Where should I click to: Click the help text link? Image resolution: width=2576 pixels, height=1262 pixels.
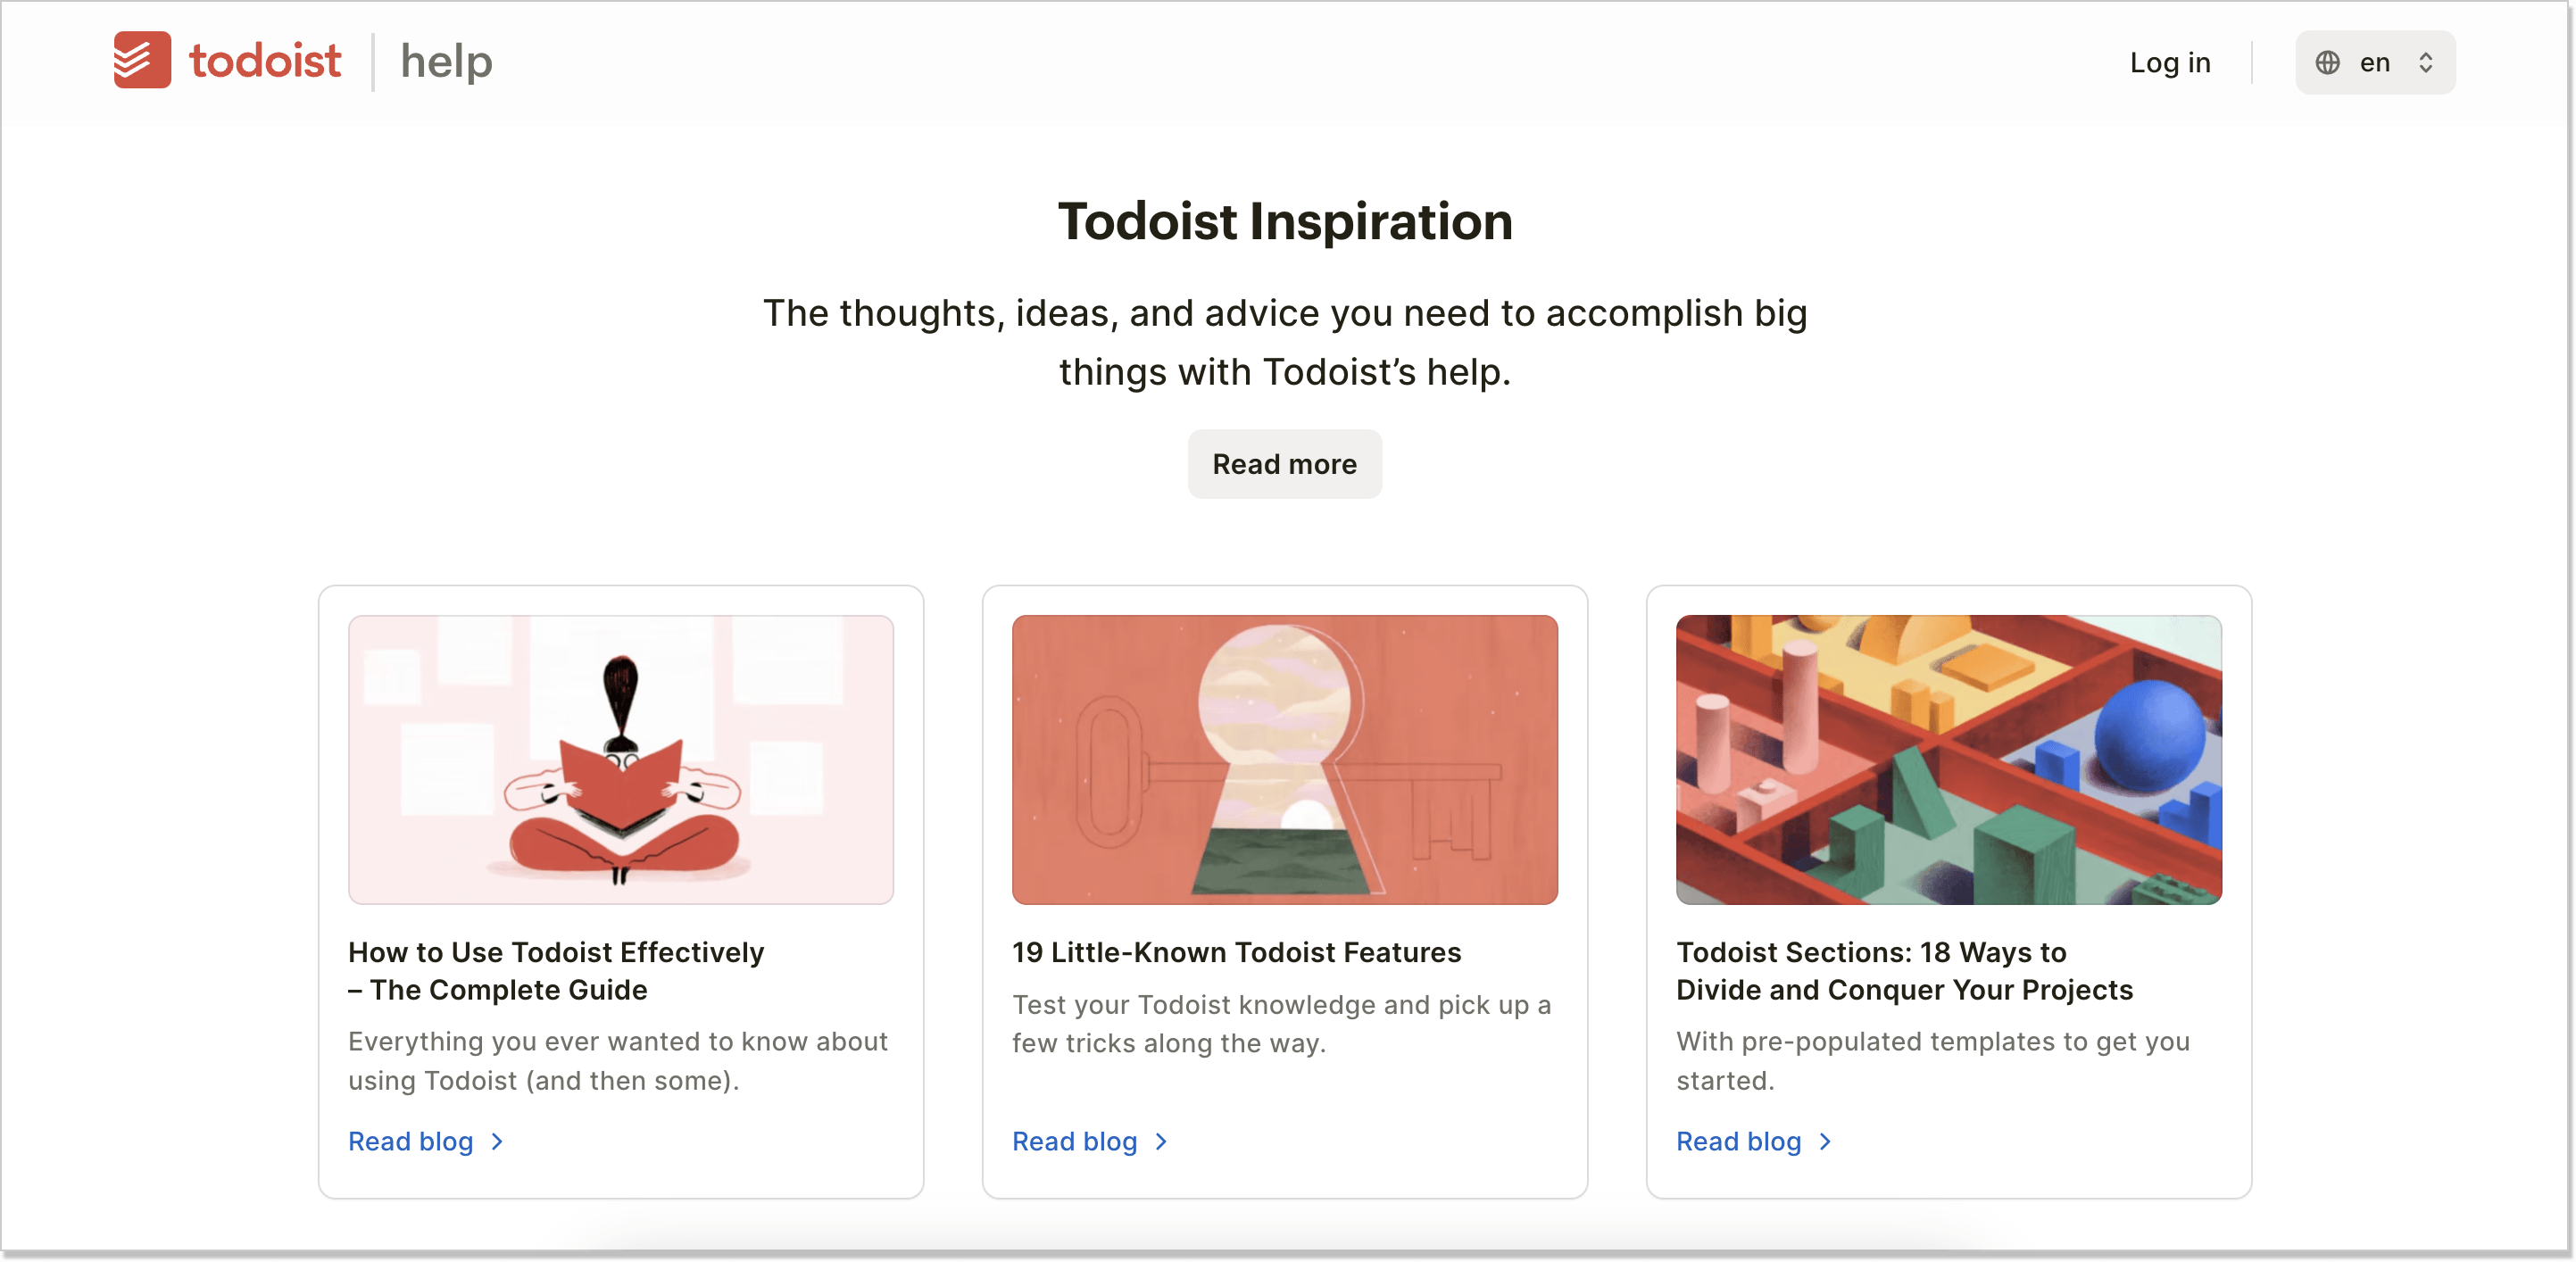[444, 62]
